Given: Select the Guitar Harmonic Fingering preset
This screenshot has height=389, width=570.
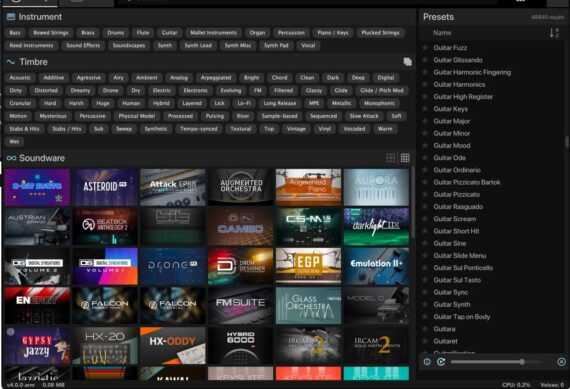Looking at the screenshot, I should click(x=472, y=72).
